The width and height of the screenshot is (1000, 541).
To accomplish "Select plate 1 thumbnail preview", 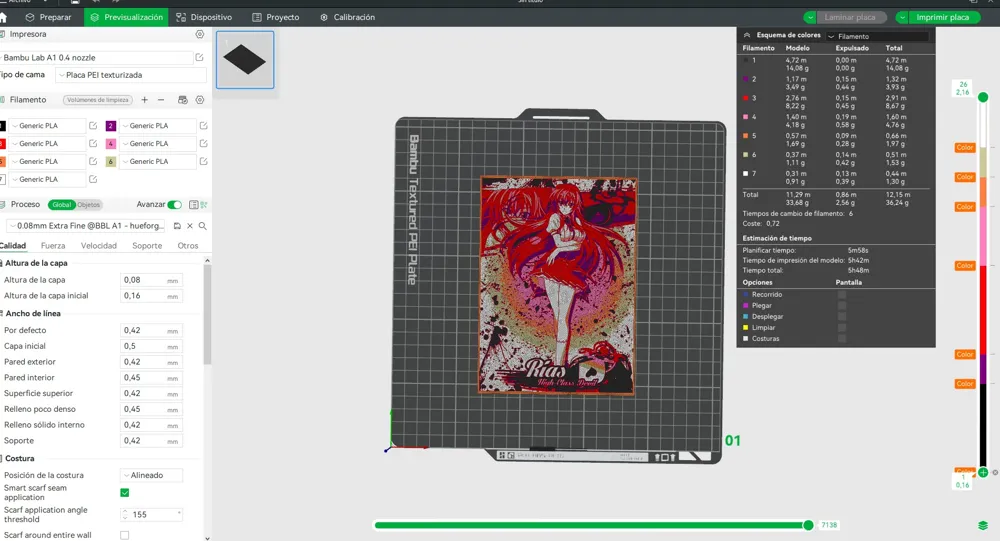I will 245,60.
